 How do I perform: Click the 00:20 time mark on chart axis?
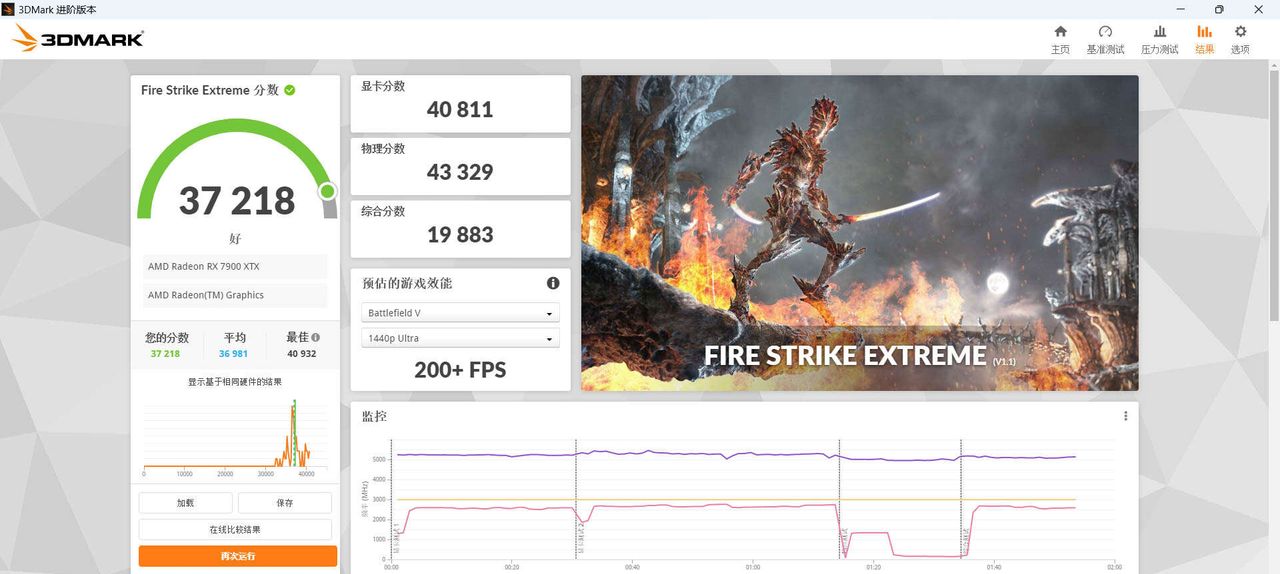[512, 567]
